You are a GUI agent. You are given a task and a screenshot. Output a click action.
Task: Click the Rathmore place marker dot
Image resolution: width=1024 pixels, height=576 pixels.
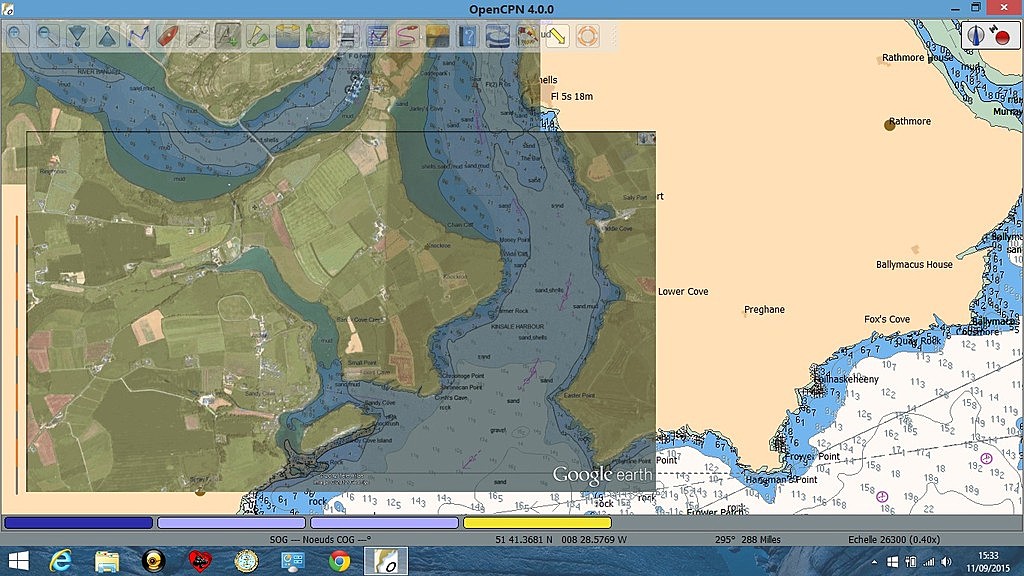pyautogui.click(x=889, y=125)
